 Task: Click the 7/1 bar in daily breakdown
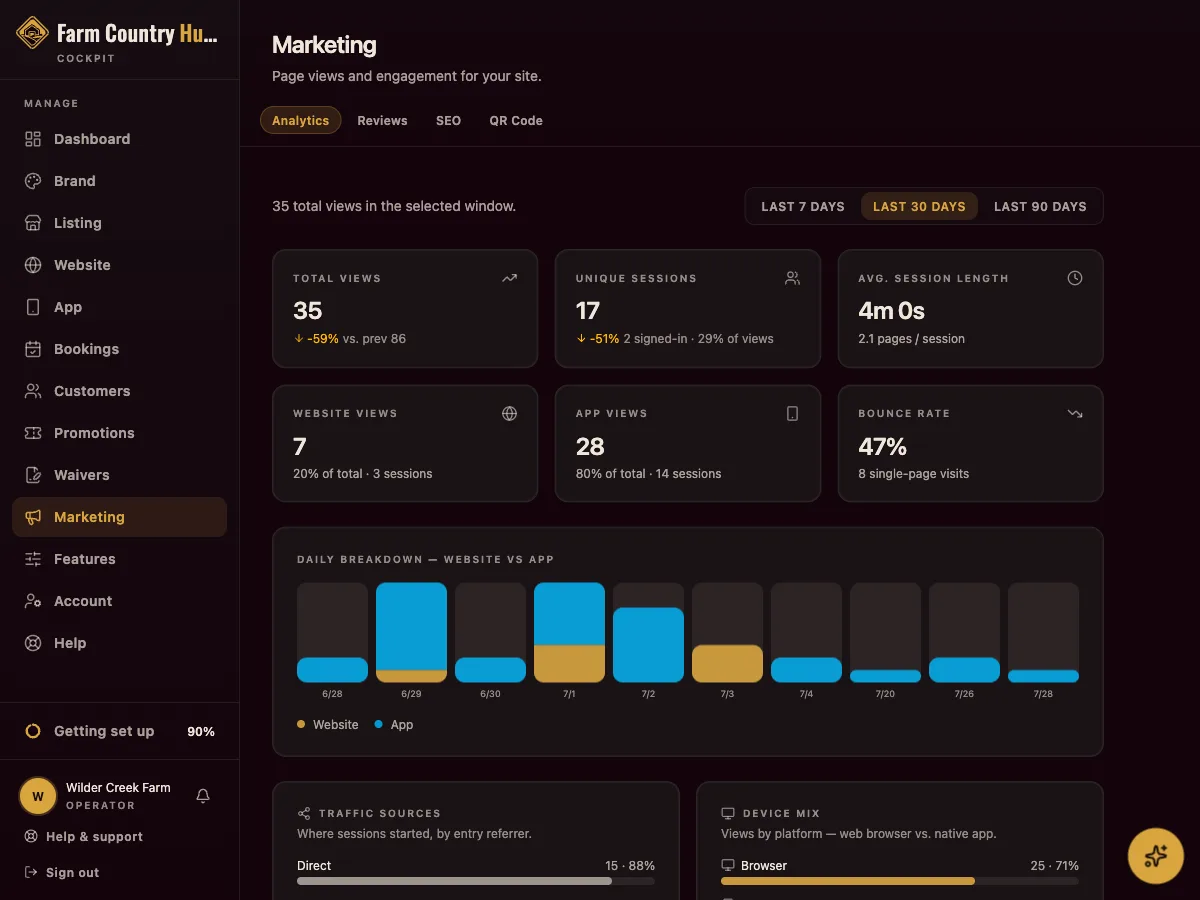(569, 632)
